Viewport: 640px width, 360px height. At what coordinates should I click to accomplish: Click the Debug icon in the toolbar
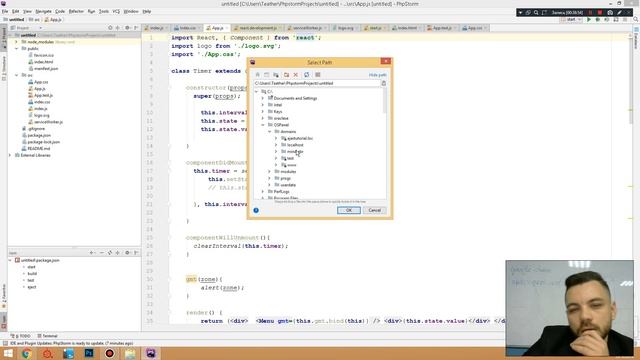tap(598, 20)
